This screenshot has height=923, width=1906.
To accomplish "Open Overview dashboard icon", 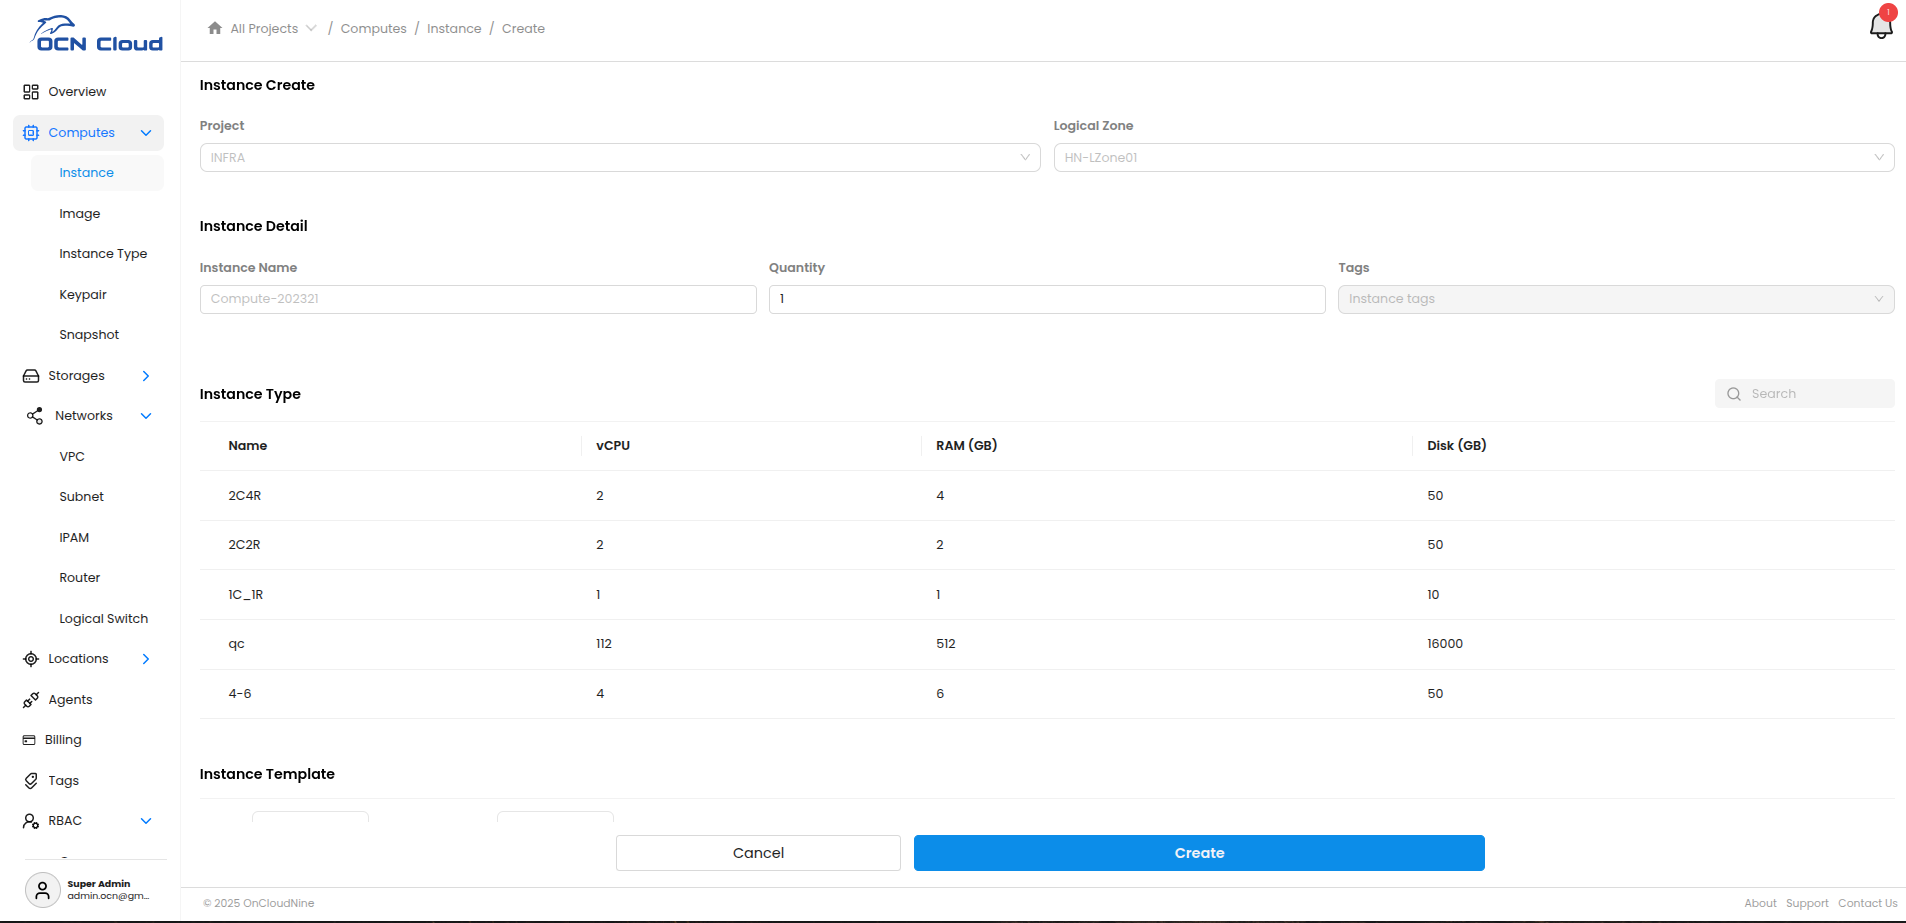I will point(31,92).
